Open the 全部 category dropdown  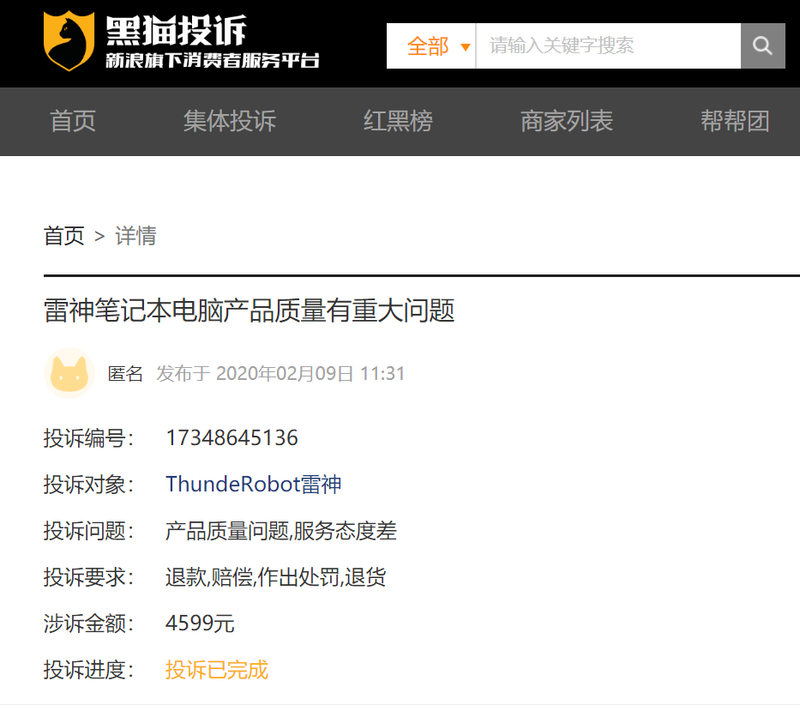click(431, 46)
